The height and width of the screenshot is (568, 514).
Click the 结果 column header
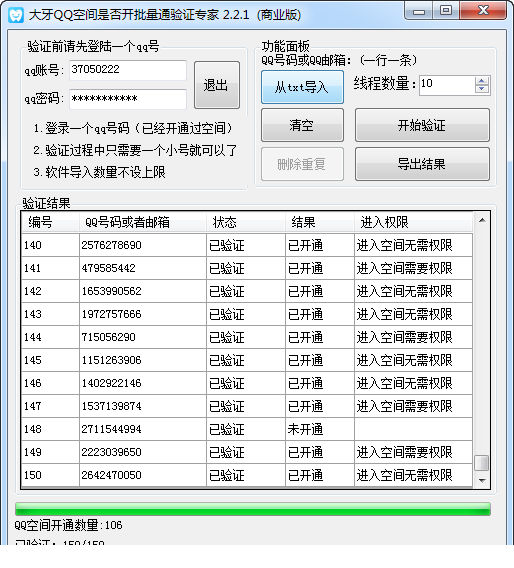click(320, 222)
